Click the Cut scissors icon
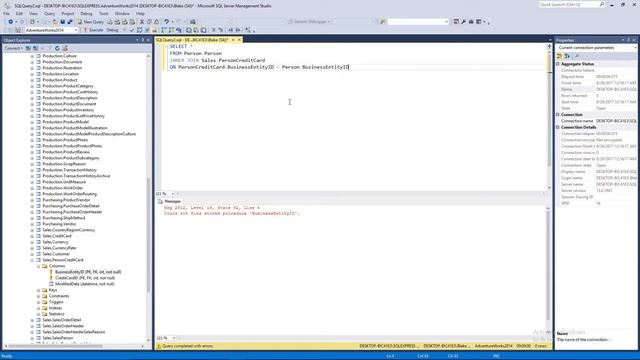This screenshot has height=360, width=640. coord(142,22)
